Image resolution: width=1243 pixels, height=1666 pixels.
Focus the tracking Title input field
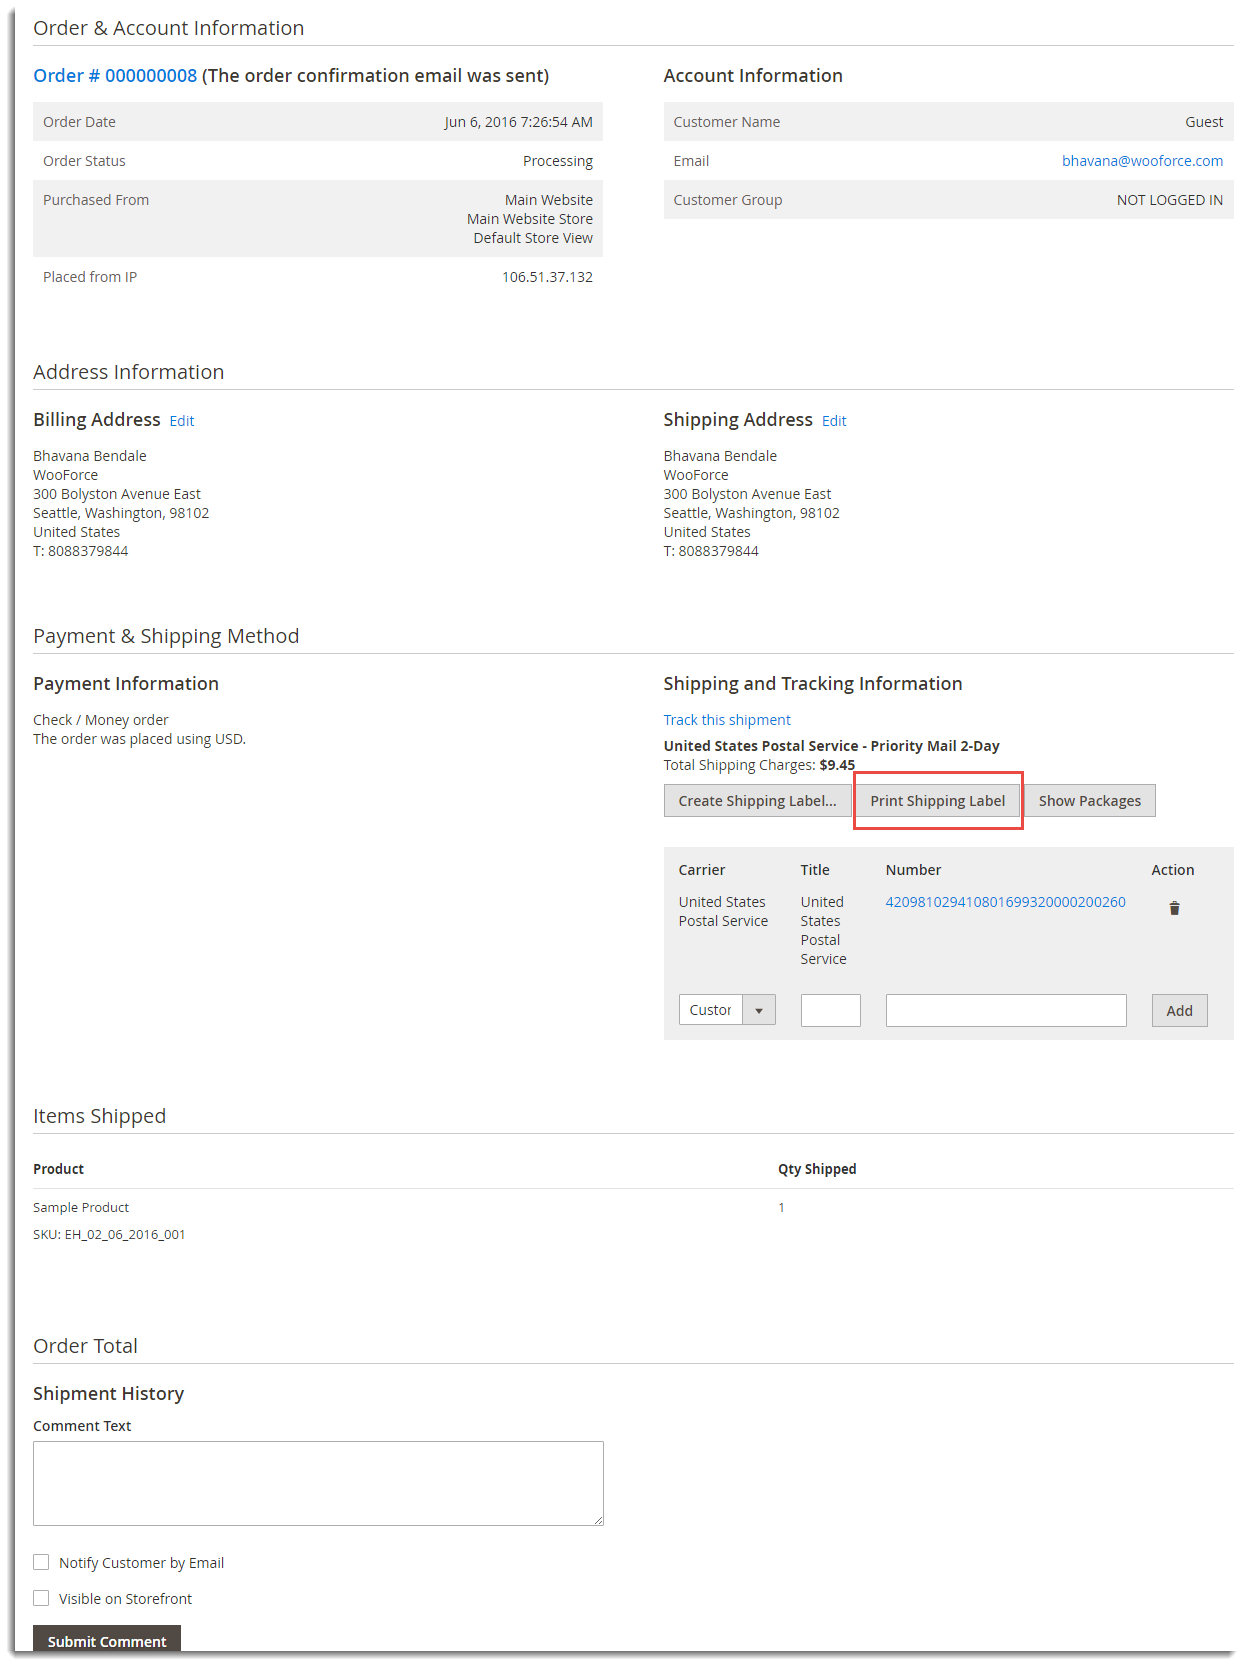tap(830, 1010)
